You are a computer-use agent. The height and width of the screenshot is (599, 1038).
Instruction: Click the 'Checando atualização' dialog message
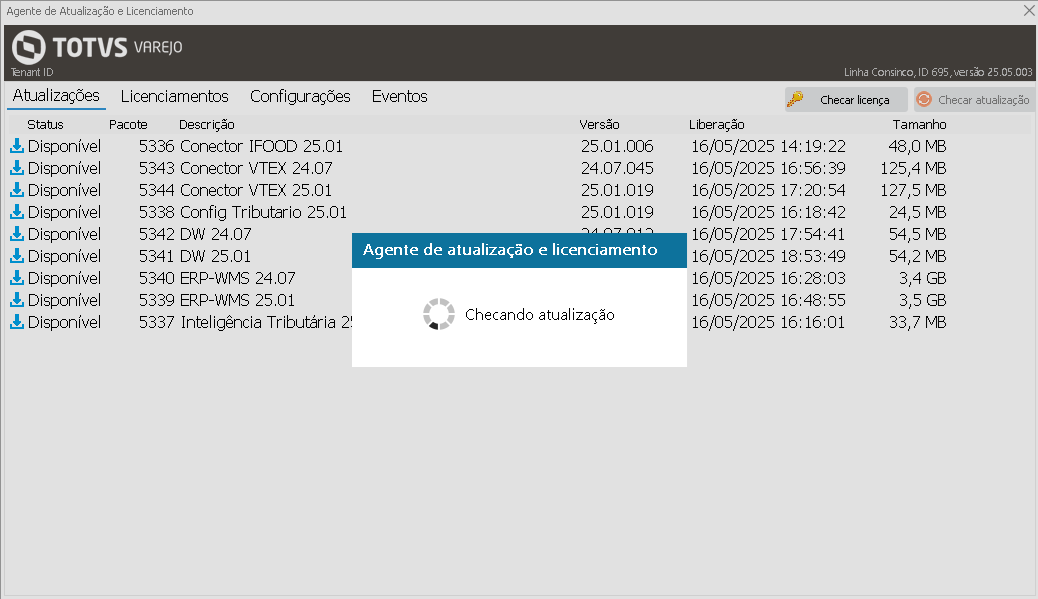(x=540, y=314)
